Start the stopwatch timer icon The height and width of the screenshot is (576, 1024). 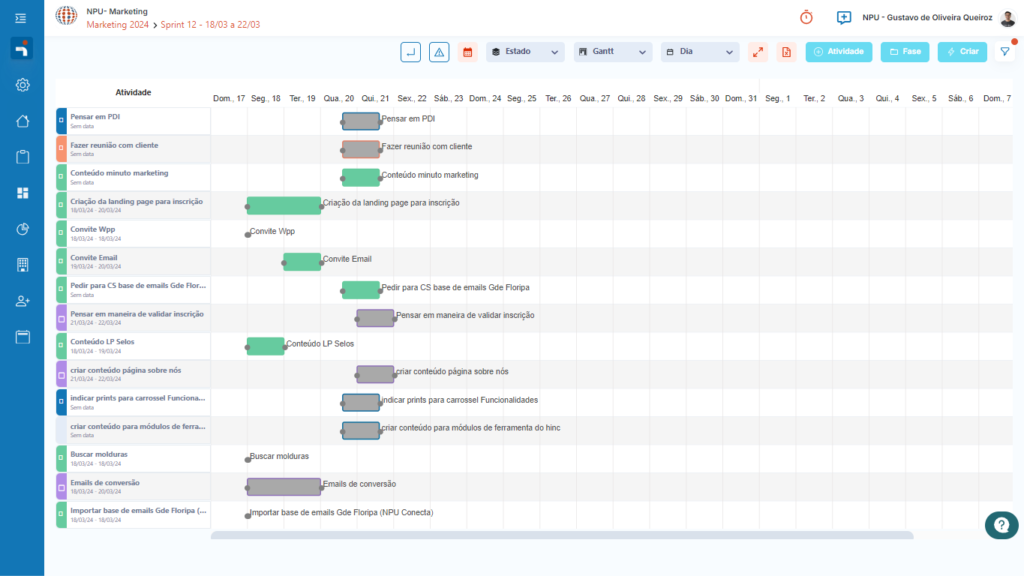(x=806, y=17)
